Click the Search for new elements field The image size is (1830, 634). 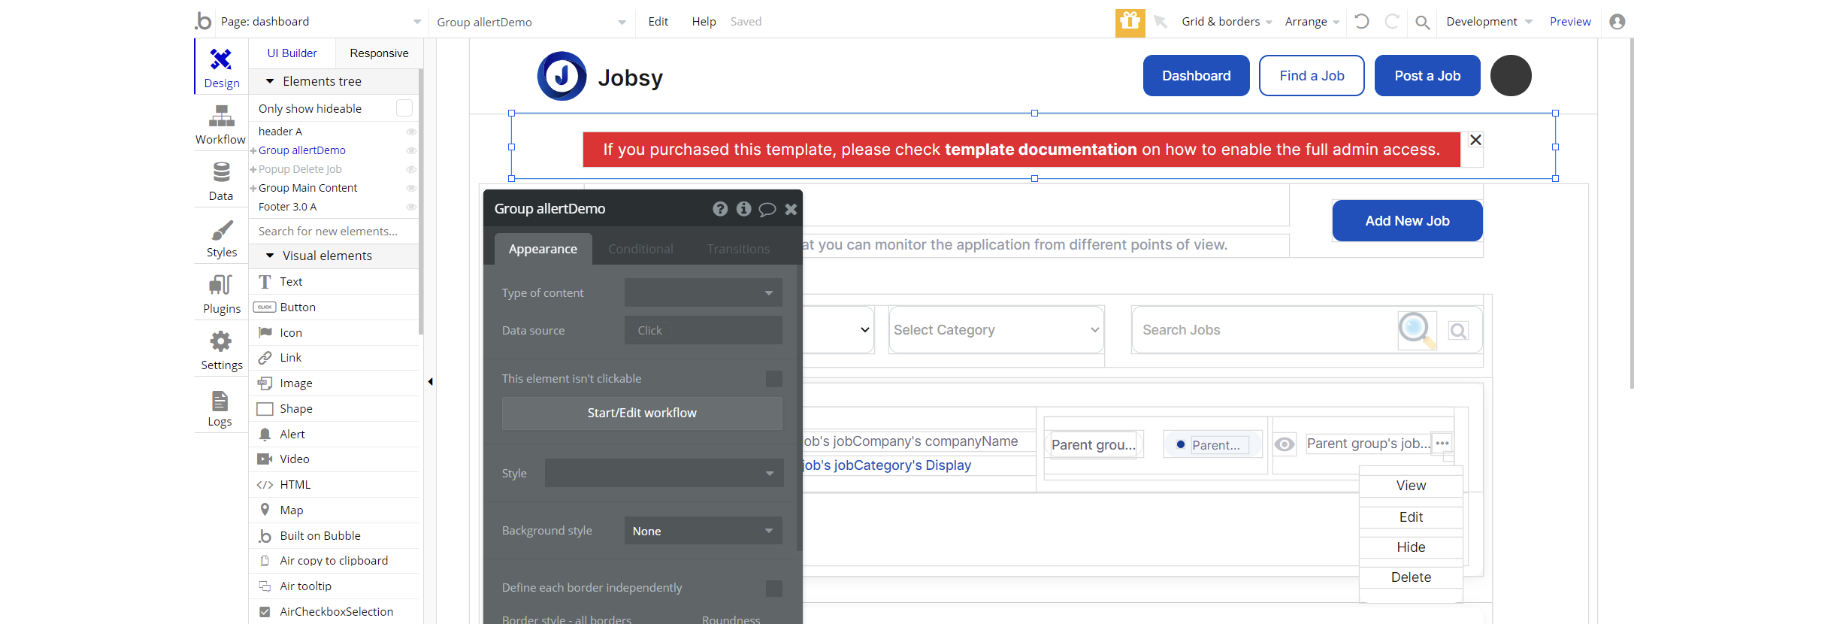[333, 231]
